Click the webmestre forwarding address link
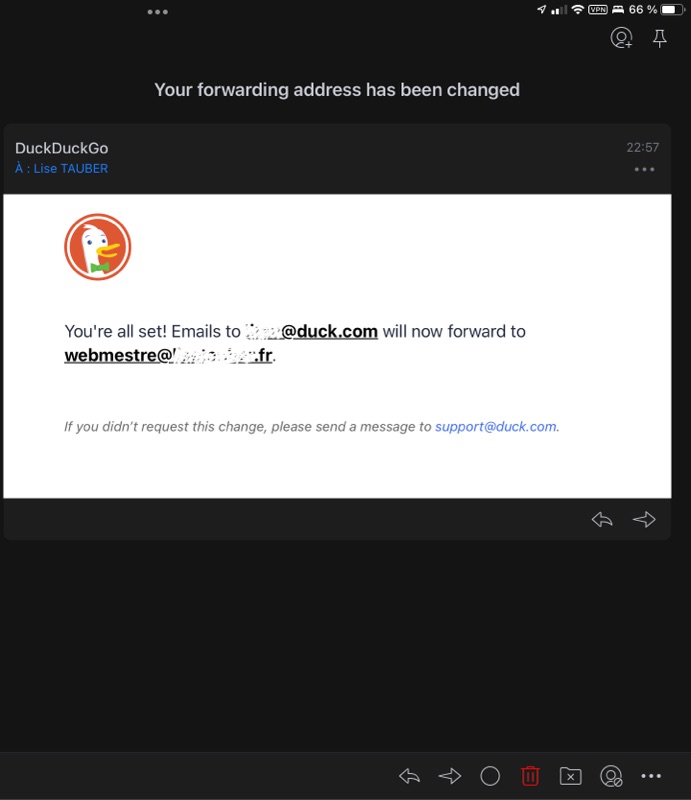The image size is (691, 800). tap(168, 355)
